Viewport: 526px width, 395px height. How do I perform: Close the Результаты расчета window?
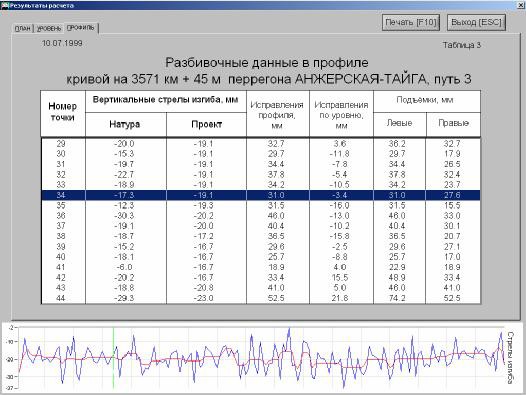pyautogui.click(x=521, y=5)
